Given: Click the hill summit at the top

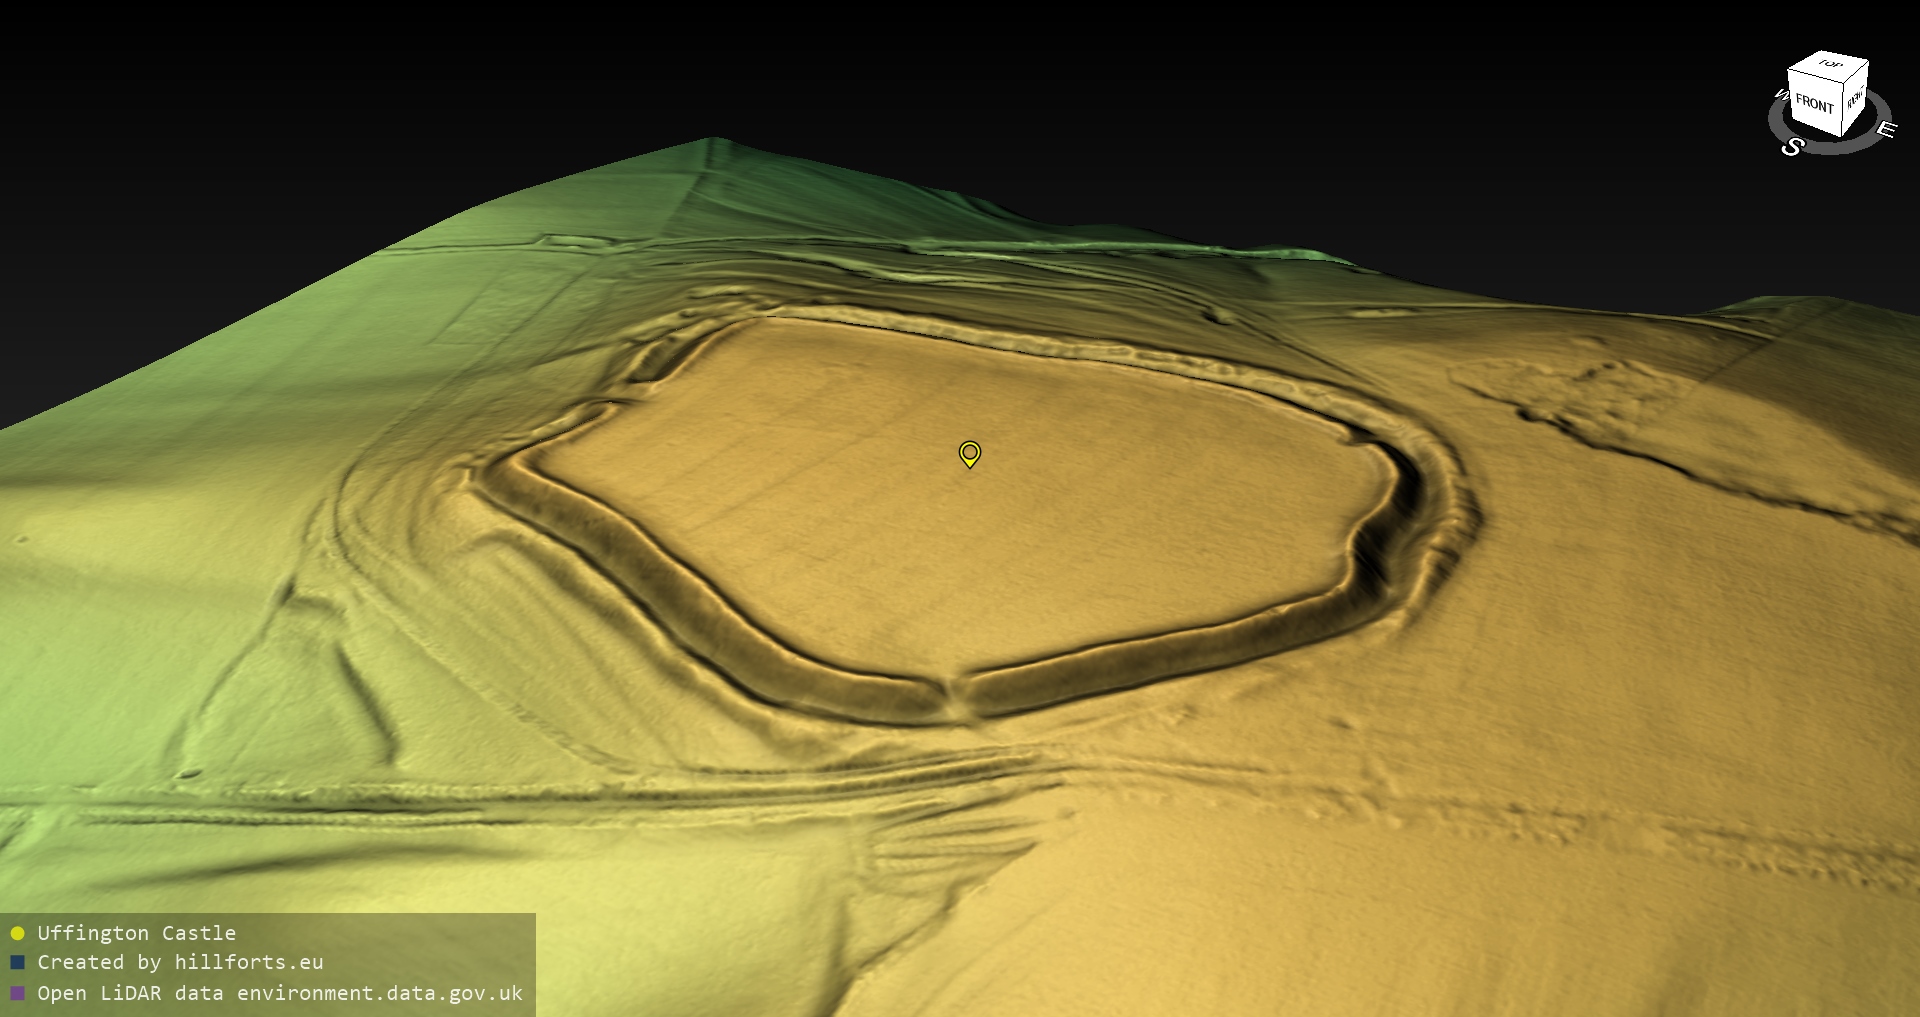Looking at the screenshot, I should (x=713, y=143).
